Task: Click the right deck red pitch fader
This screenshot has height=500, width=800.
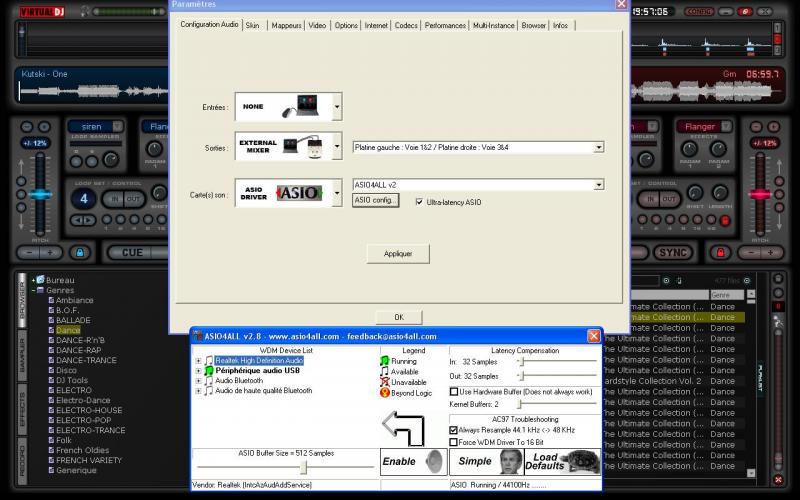Action: [760, 194]
